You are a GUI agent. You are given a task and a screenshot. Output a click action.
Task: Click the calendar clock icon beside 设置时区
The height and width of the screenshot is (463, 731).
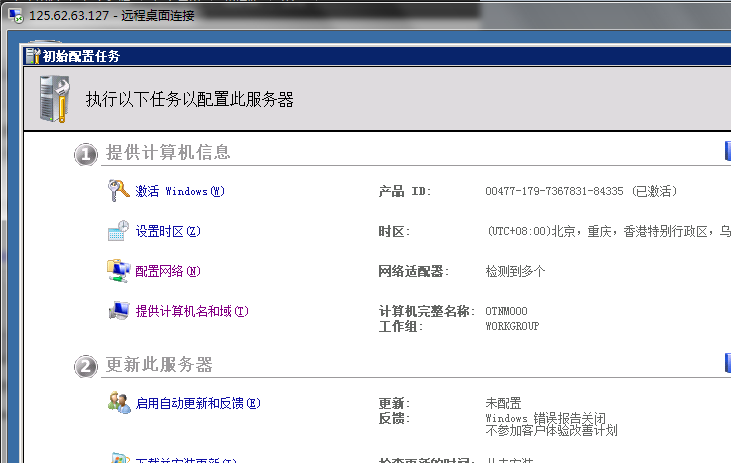point(118,230)
